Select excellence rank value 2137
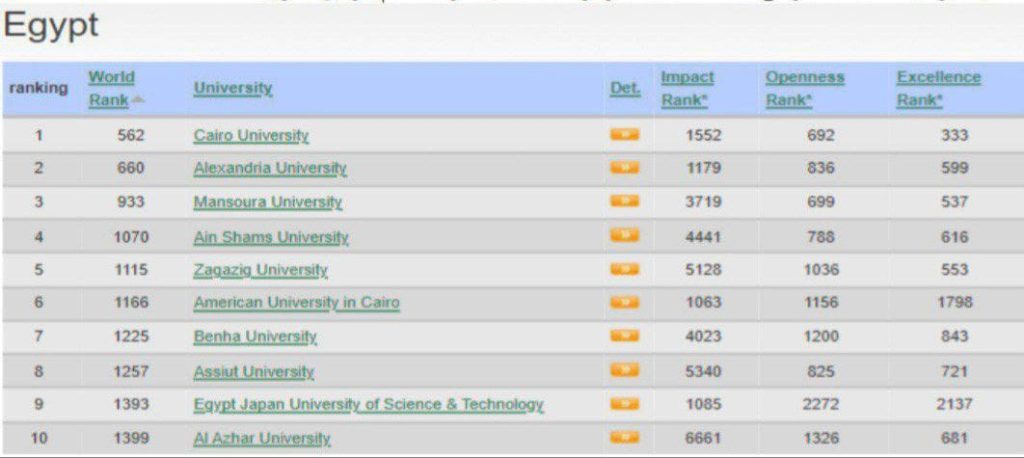The image size is (1024, 458). pos(954,404)
